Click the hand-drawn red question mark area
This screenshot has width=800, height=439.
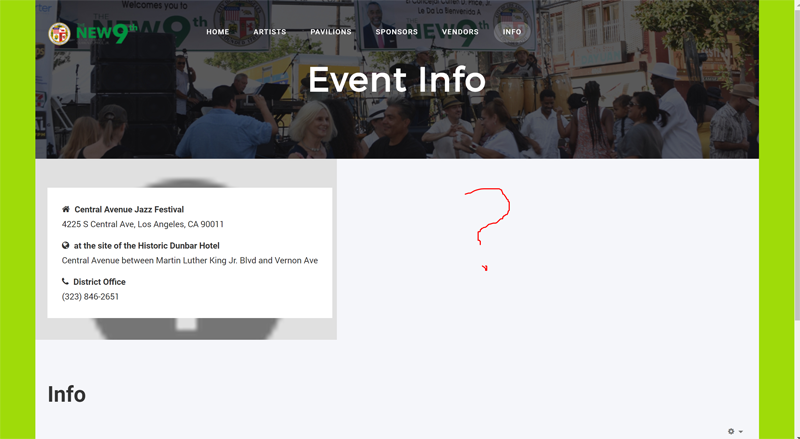487,229
